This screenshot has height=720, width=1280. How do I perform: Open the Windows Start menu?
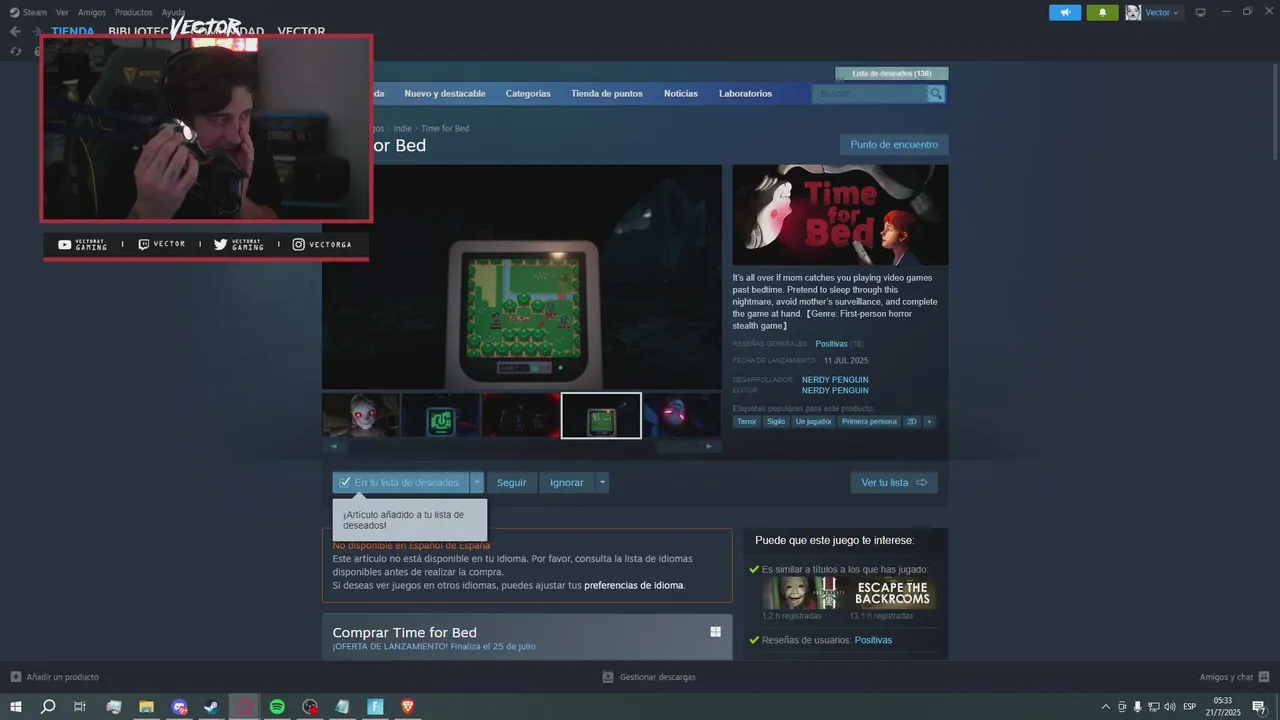16,706
